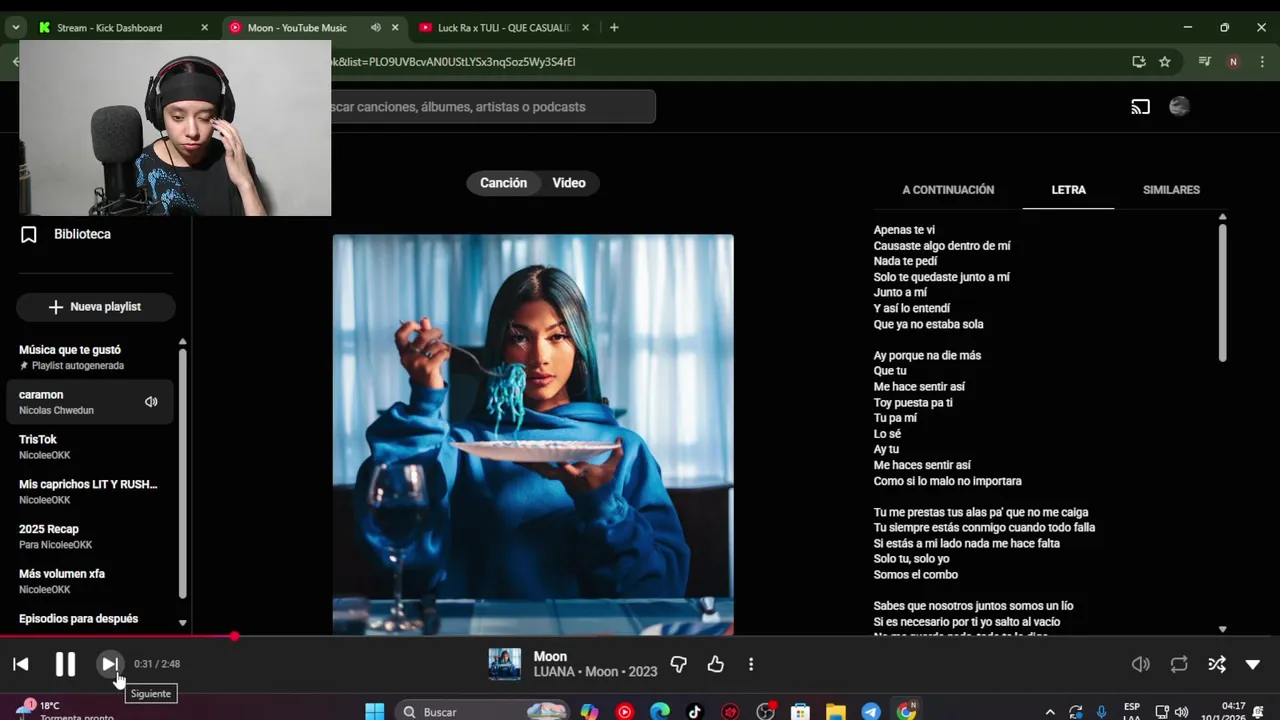Screen dimensions: 1280x720
Task: Open the Más volumen xfa playlist
Action: pyautogui.click(x=90, y=581)
